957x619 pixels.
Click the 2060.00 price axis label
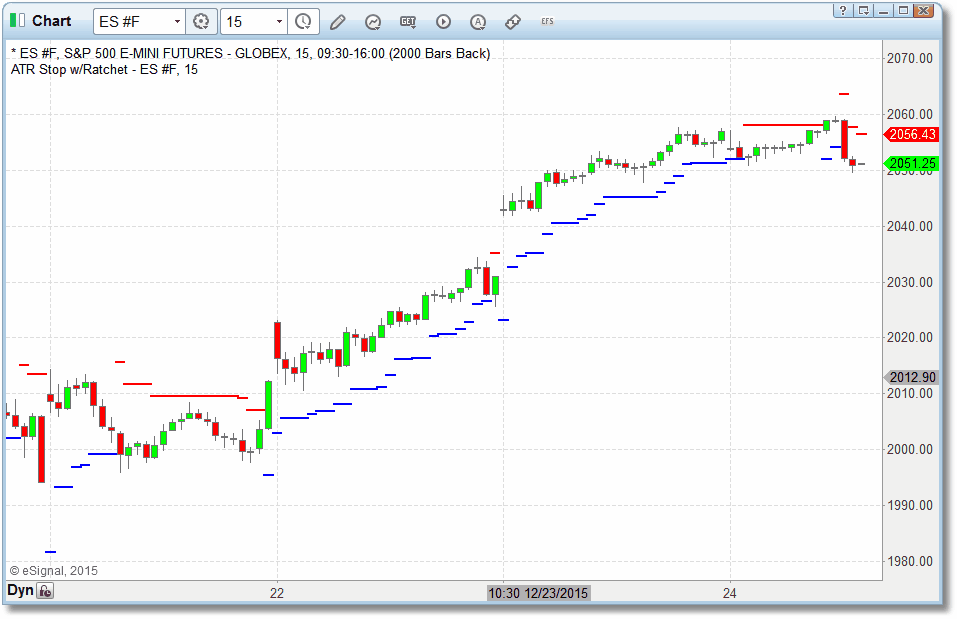pyautogui.click(x=909, y=114)
